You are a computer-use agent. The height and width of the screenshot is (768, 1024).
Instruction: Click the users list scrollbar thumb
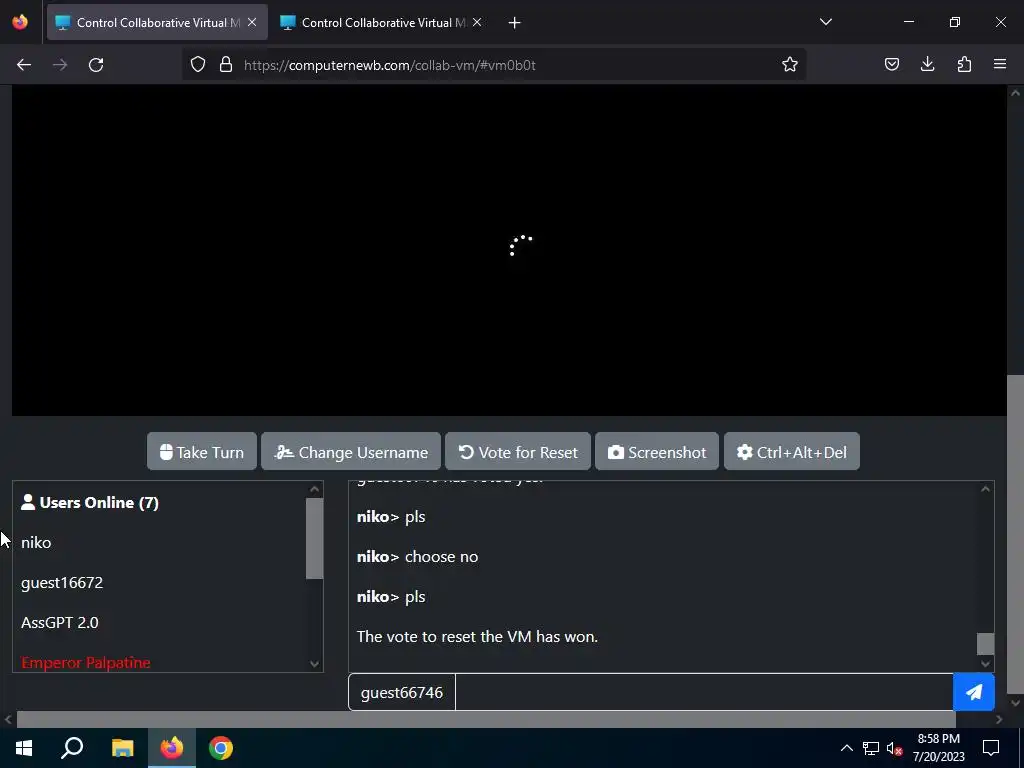tap(314, 538)
